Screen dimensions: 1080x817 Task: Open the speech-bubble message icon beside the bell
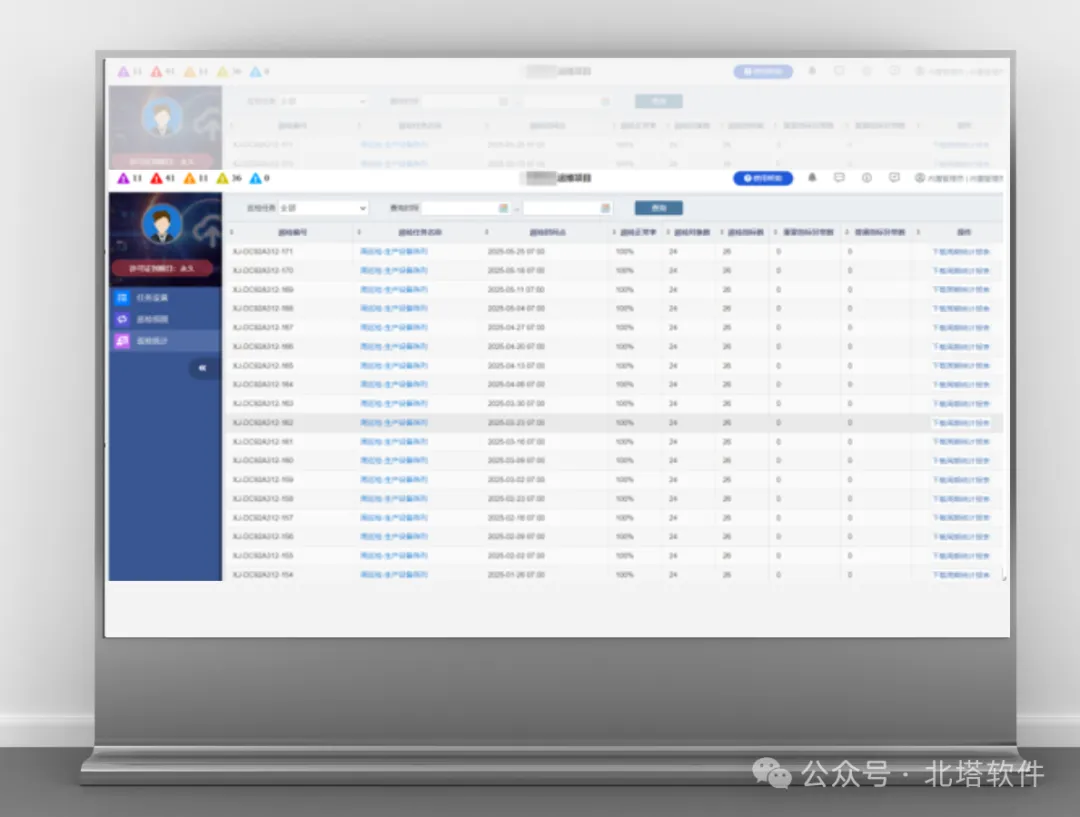(x=839, y=178)
